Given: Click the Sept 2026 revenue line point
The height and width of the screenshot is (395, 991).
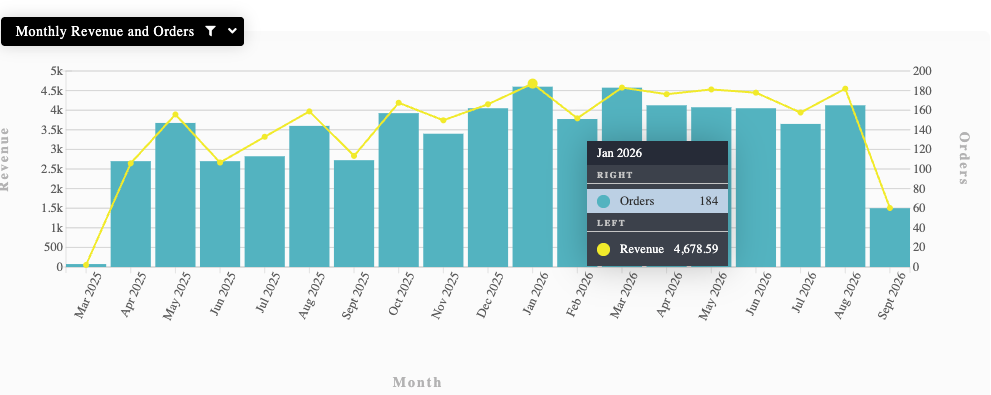Looking at the screenshot, I should click(890, 208).
